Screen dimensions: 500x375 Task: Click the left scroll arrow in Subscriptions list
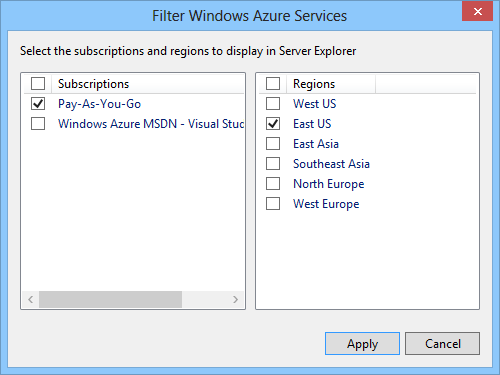31,299
